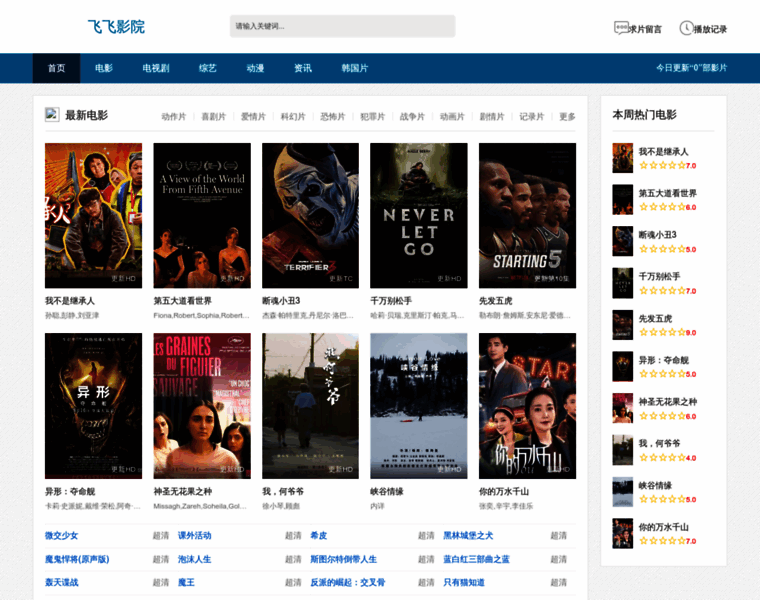Open the 资讯 nav tab
This screenshot has width=760, height=600.
point(302,68)
